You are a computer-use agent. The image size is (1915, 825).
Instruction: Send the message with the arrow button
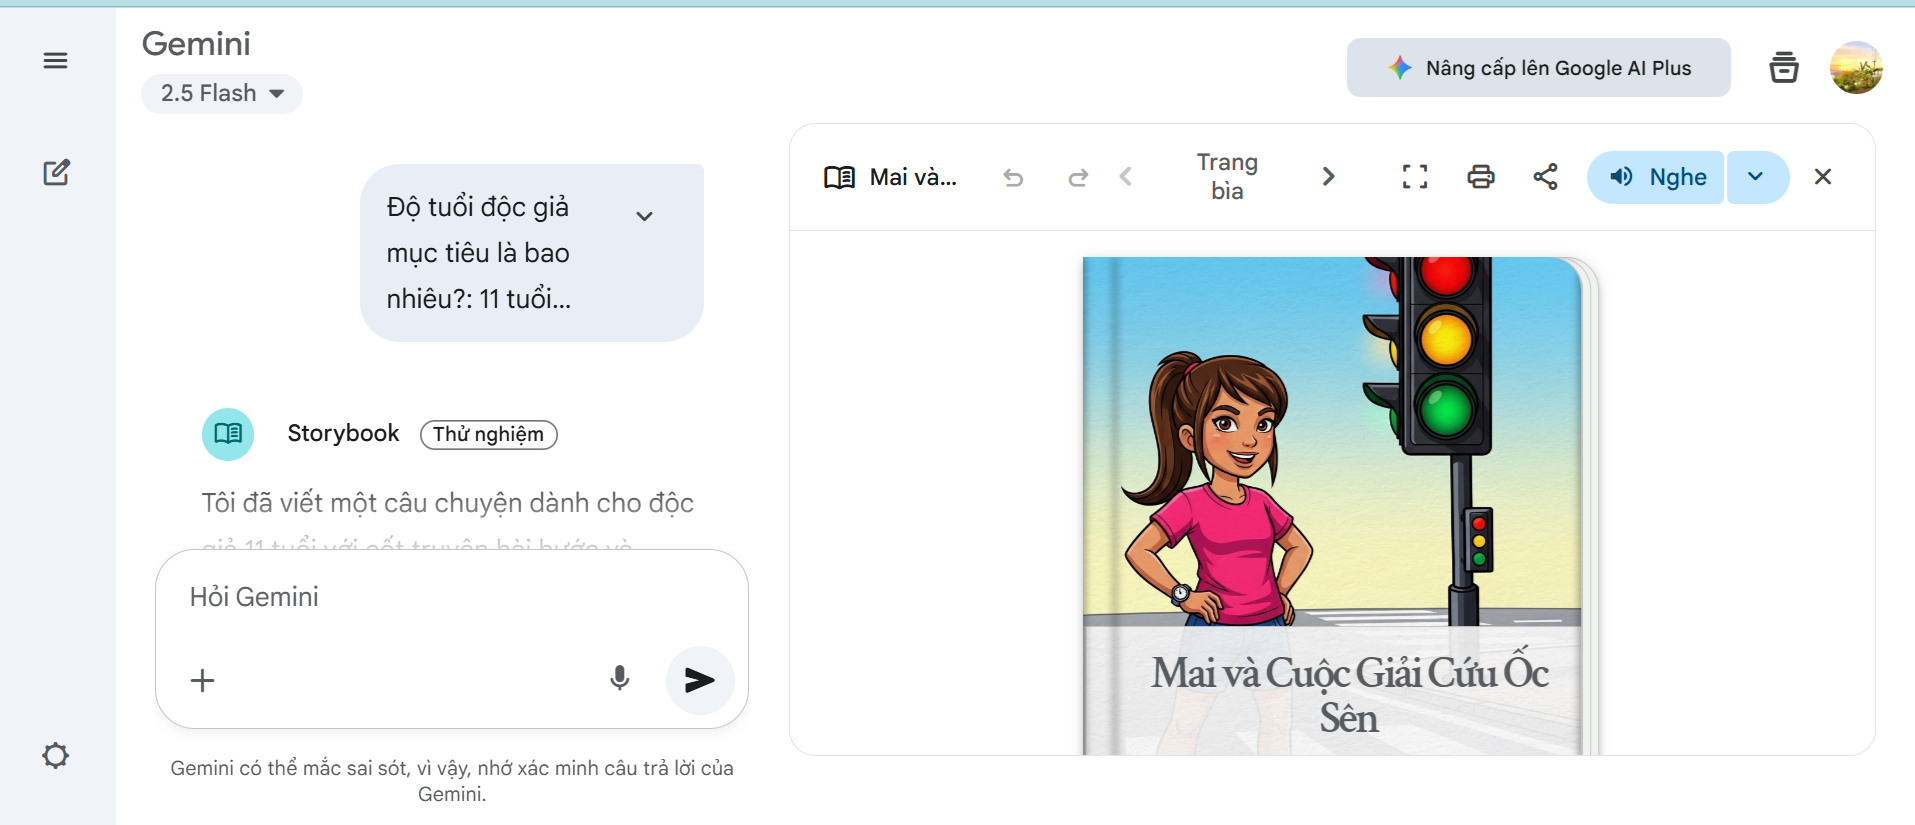pyautogui.click(x=699, y=680)
